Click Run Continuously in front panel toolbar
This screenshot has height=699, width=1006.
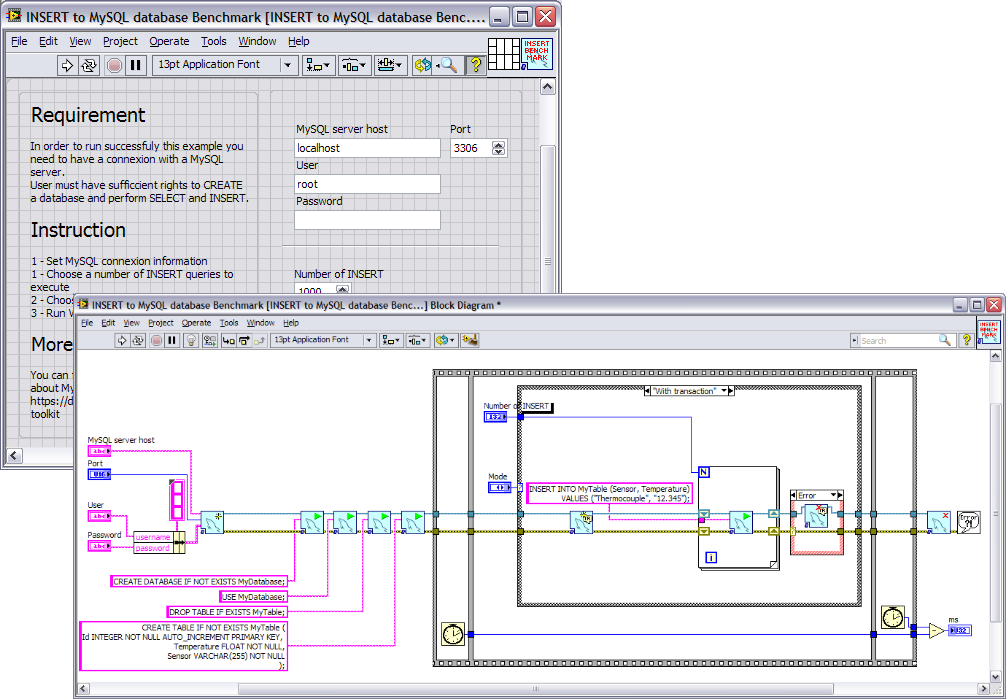(90, 65)
